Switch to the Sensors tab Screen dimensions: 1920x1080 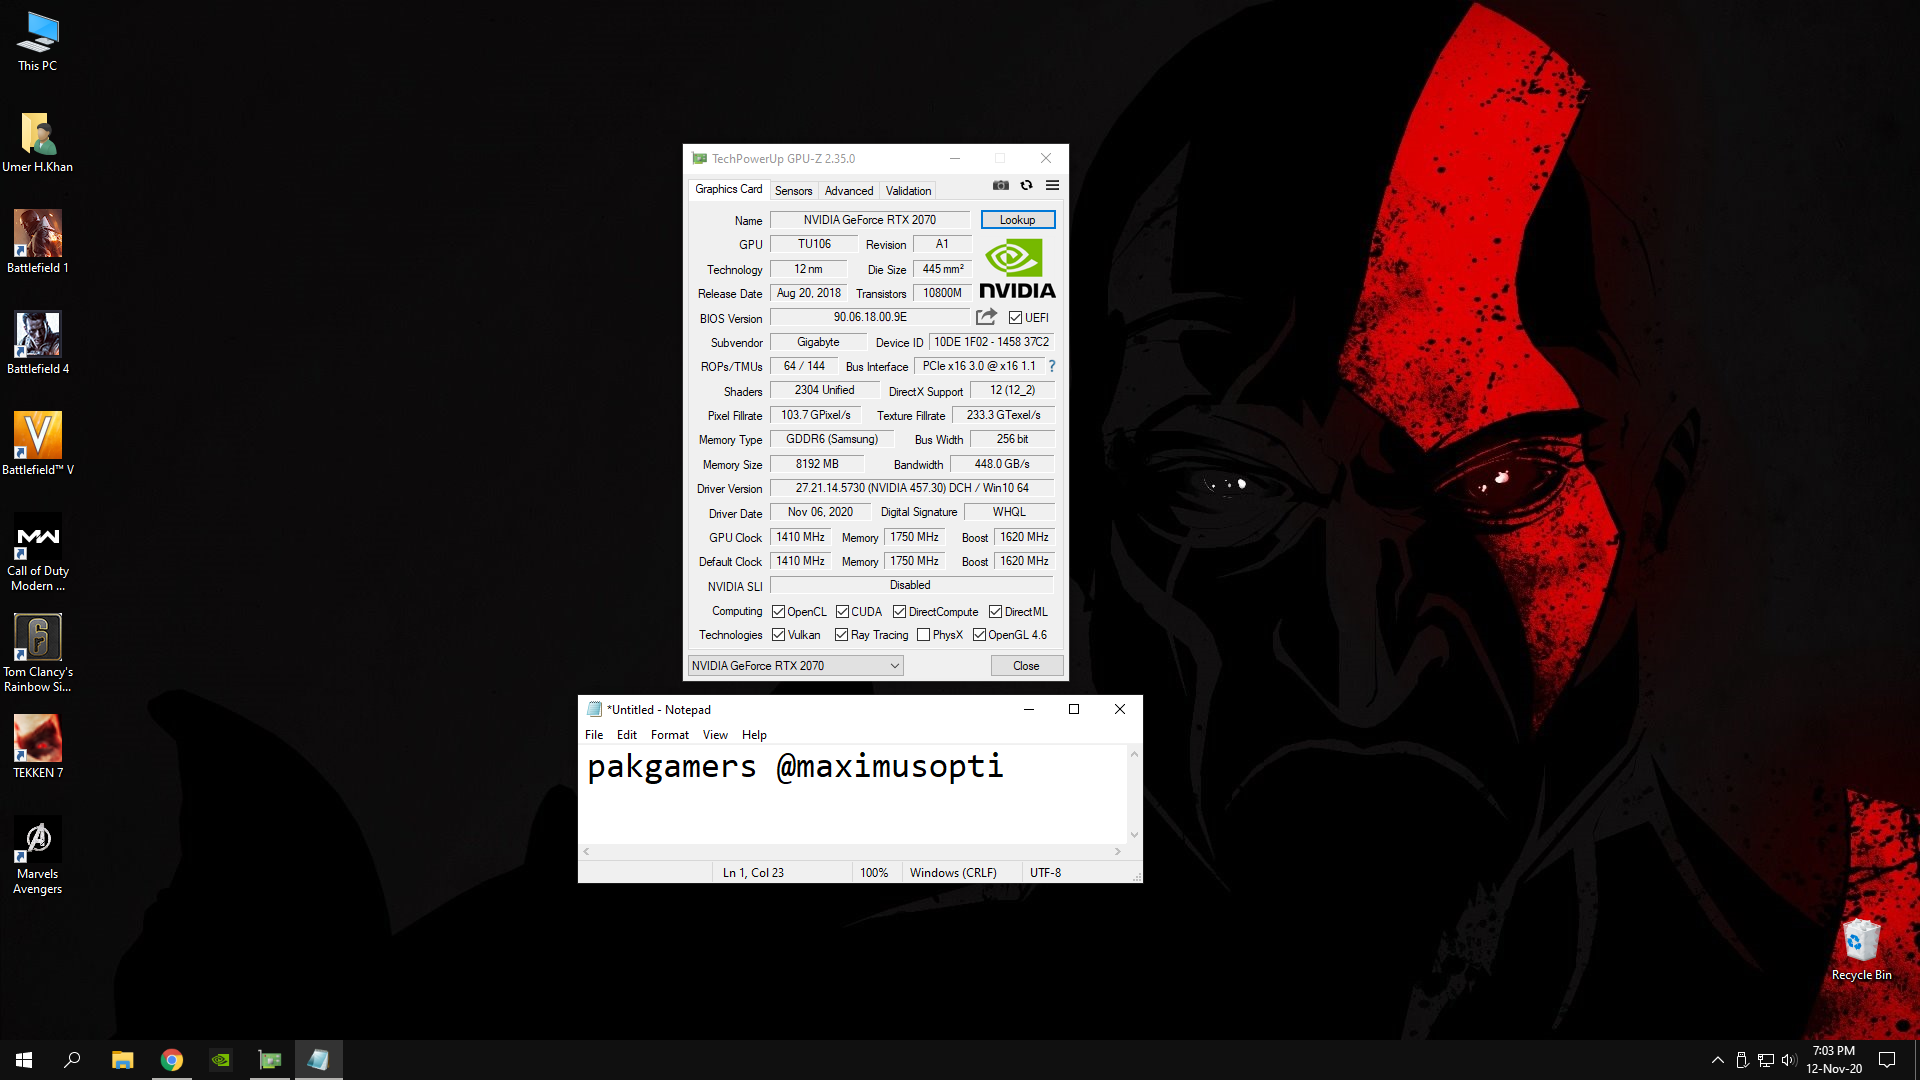point(793,191)
